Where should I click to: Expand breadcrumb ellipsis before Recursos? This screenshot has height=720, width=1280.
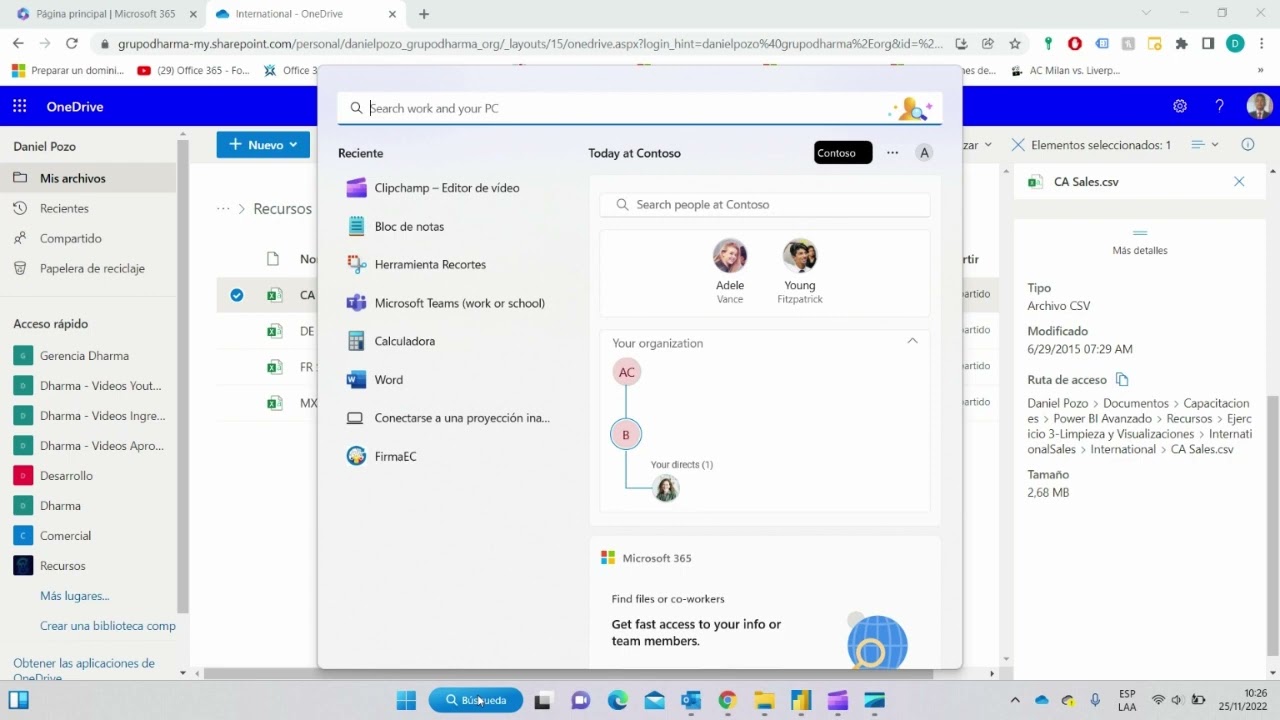click(x=223, y=208)
